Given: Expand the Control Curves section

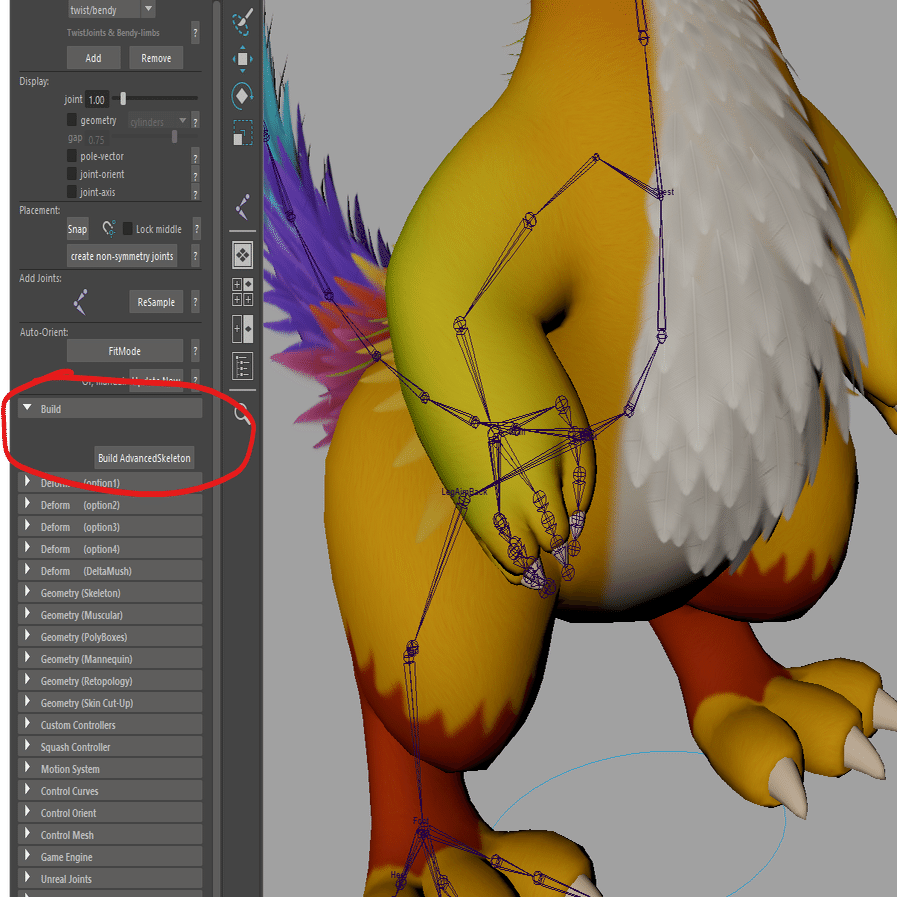Looking at the screenshot, I should coord(110,791).
